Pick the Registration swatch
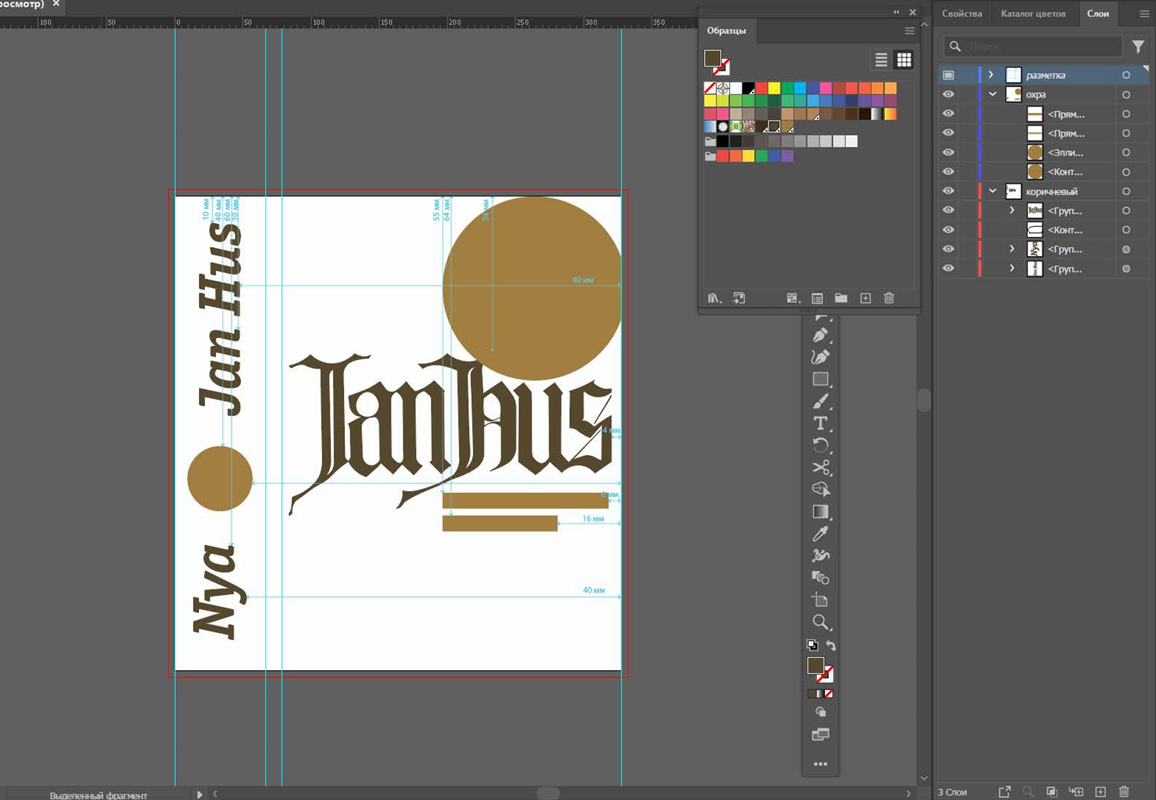 point(723,88)
